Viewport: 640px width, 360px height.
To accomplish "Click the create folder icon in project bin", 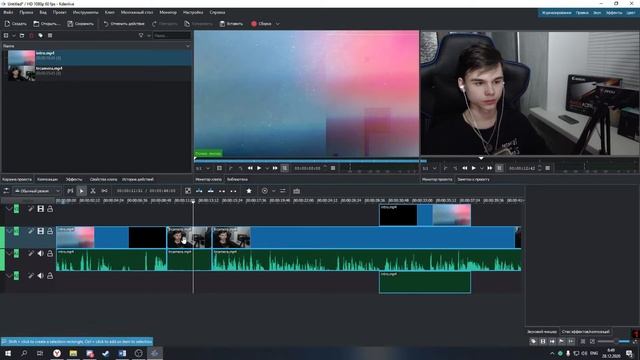I will (x=22, y=36).
